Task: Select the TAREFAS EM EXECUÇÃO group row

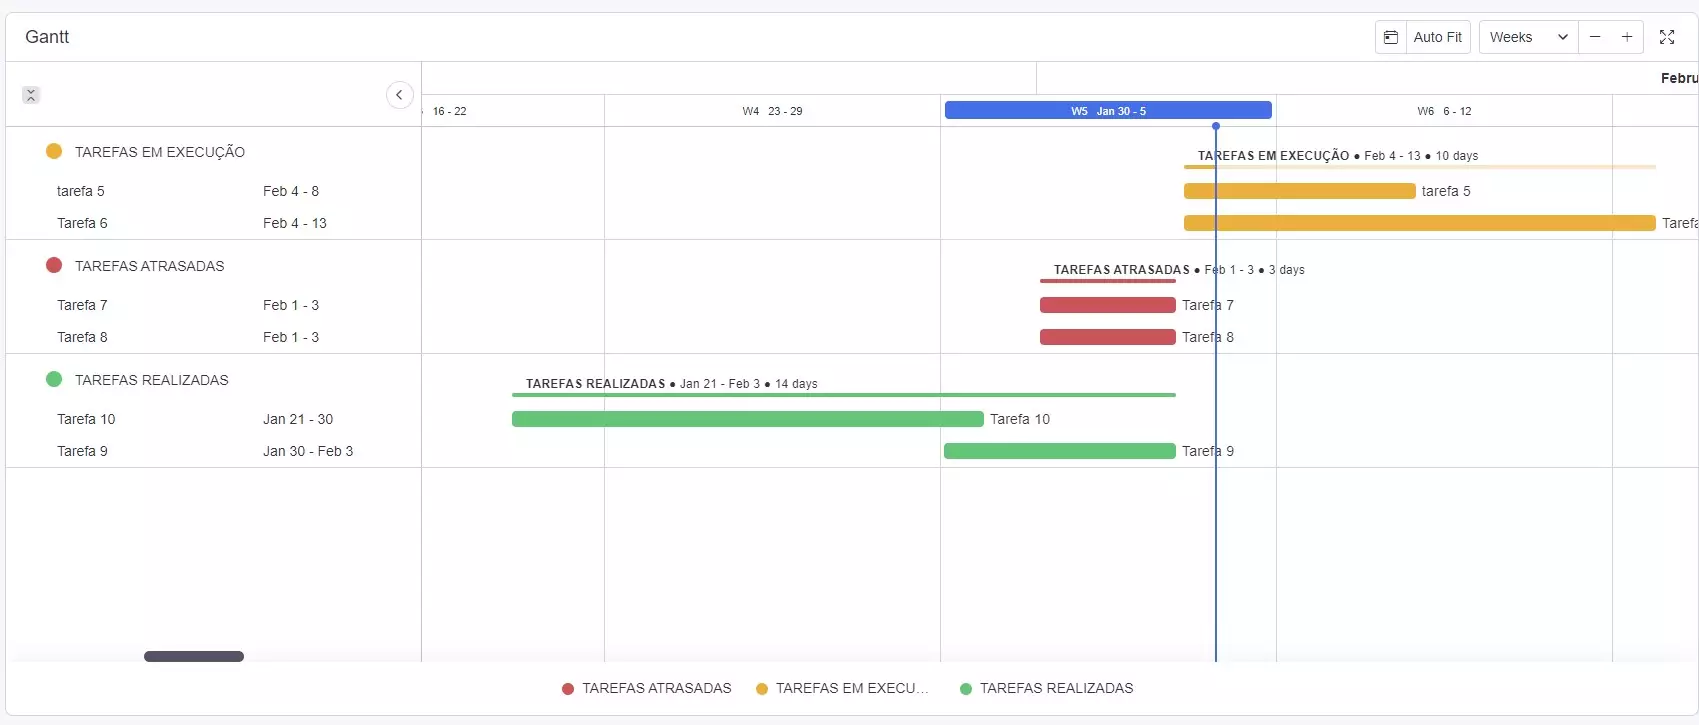Action: (160, 152)
